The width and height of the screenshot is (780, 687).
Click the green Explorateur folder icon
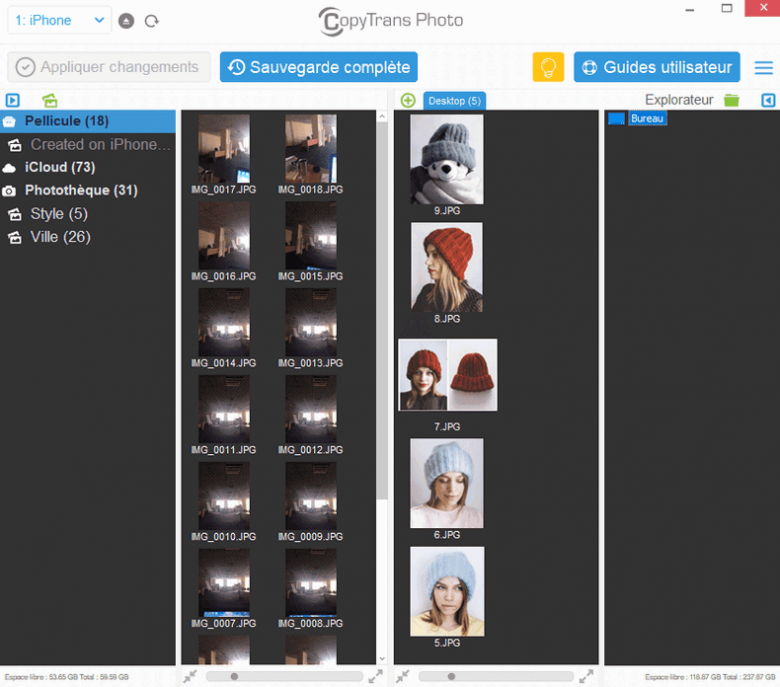(732, 100)
